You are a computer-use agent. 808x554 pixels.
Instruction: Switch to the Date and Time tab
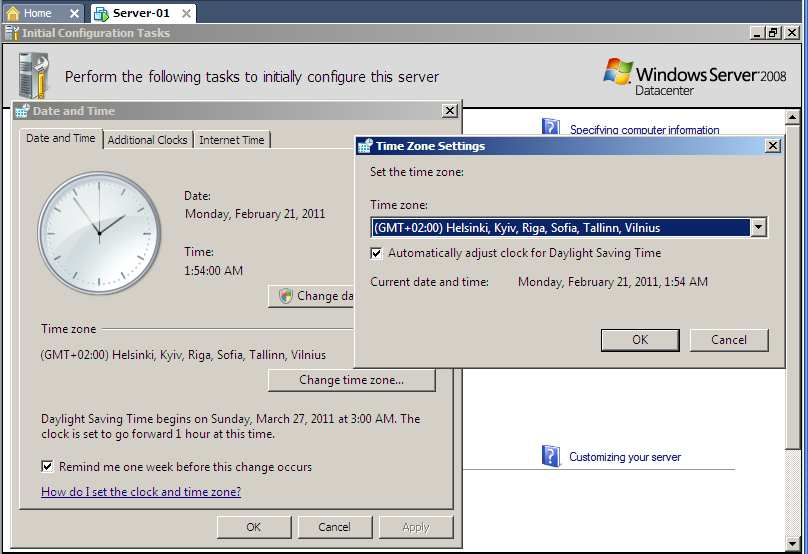point(61,138)
